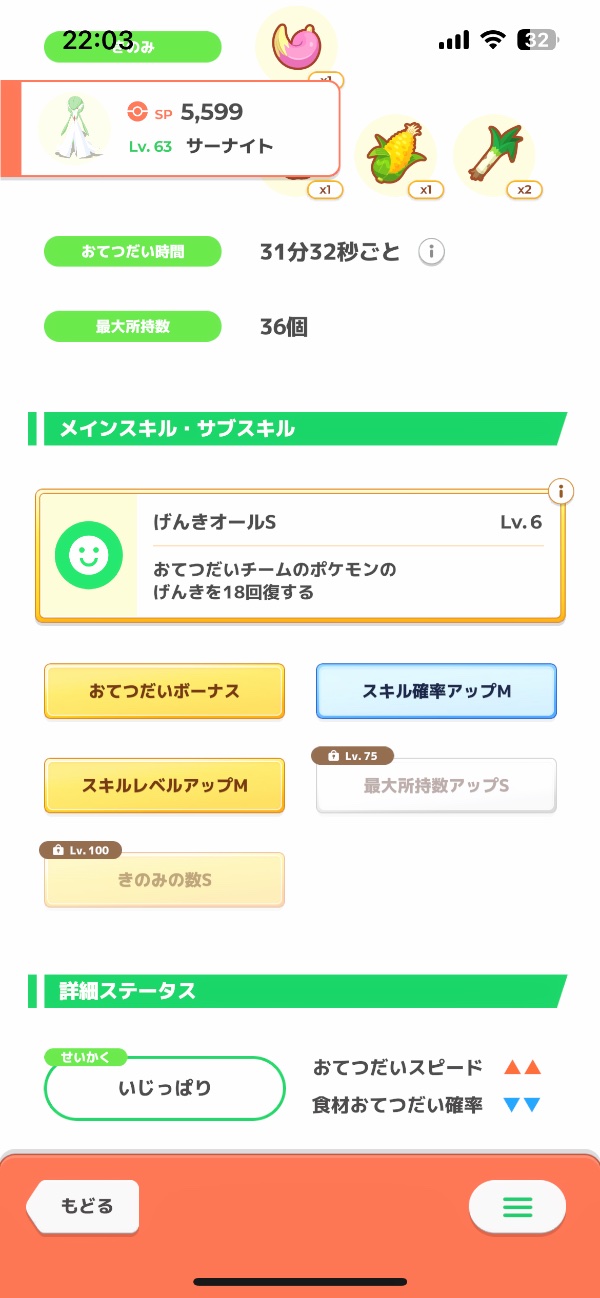This screenshot has width=600, height=1298.
Task: Tap locked きのみの数S skill
Action: [164, 880]
